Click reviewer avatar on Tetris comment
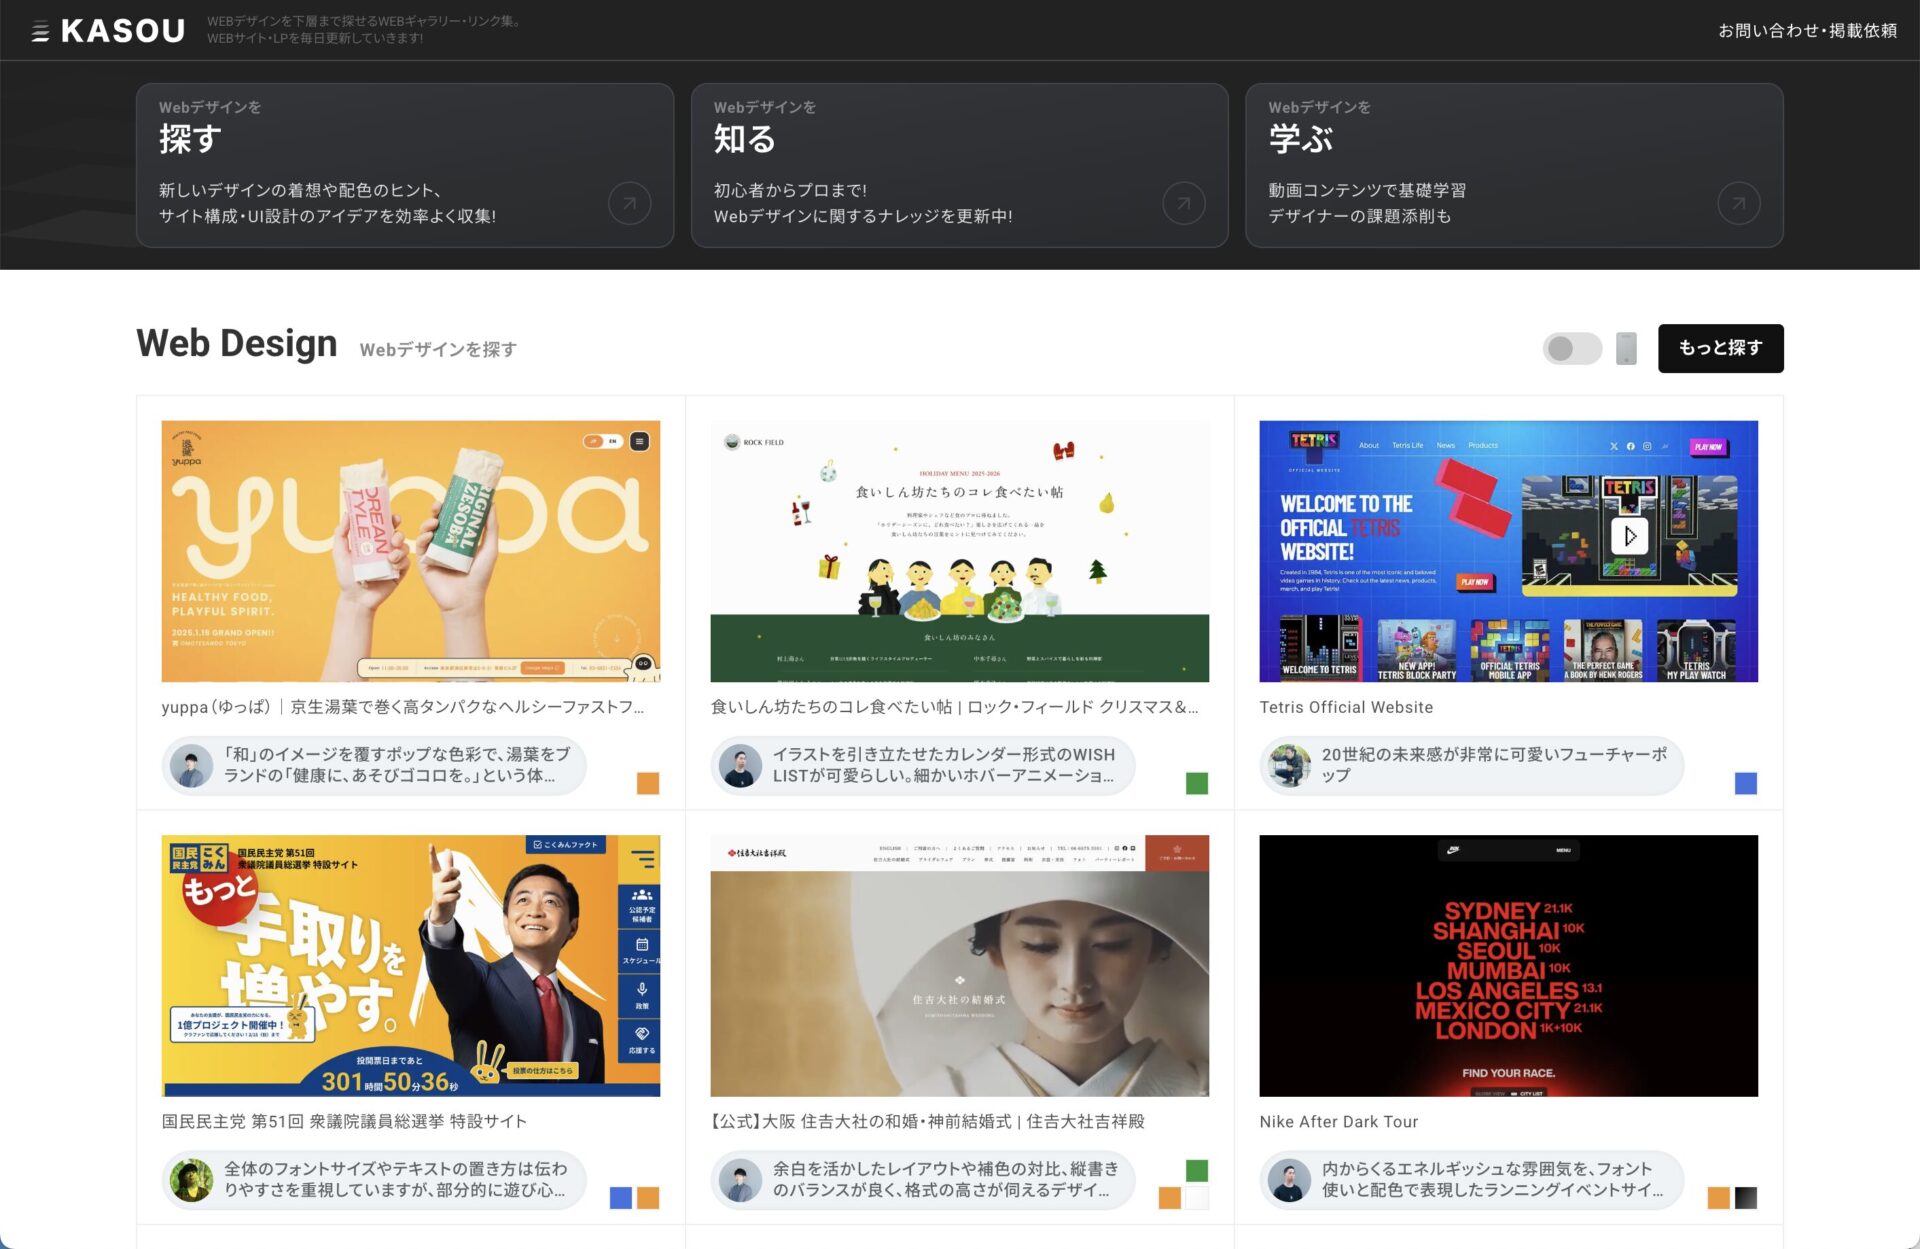 tap(1289, 766)
